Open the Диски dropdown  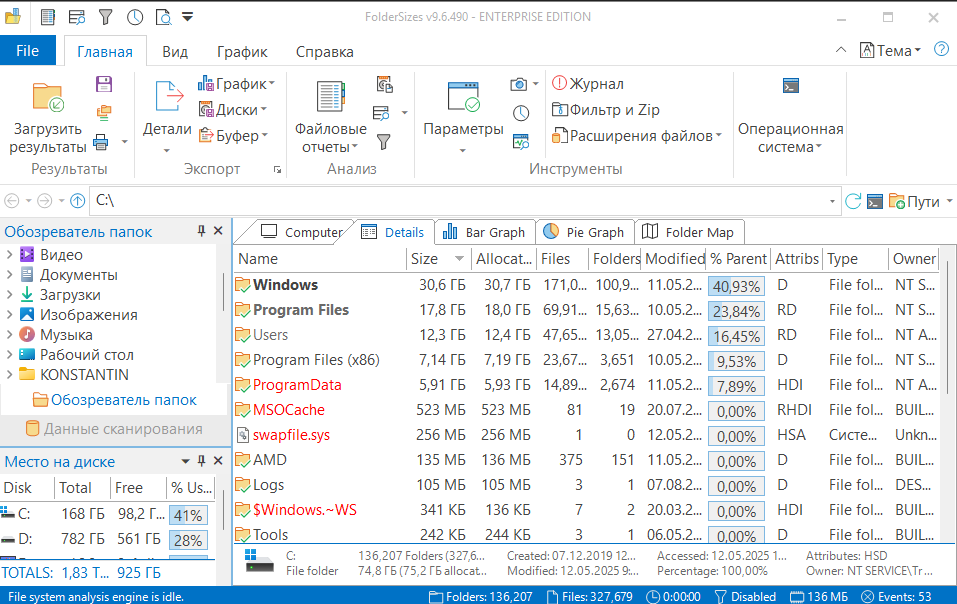click(233, 110)
